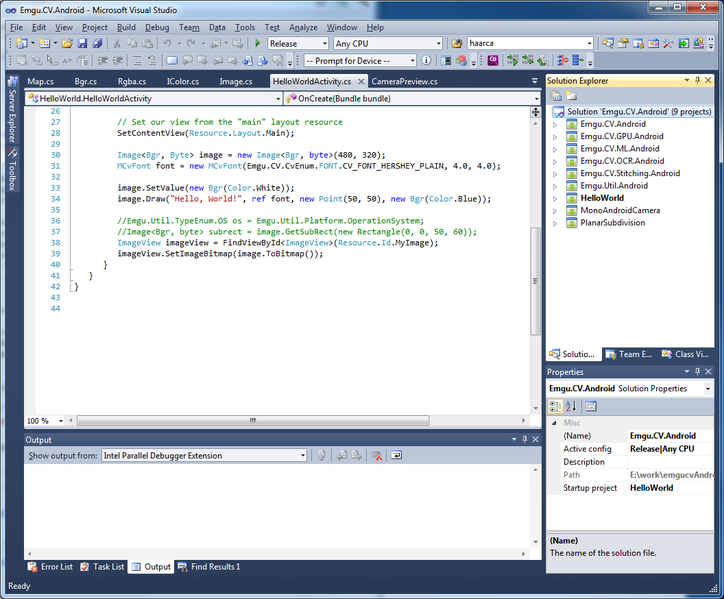Collapse the Misc category in Properties
The width and height of the screenshot is (724, 599).
554,423
